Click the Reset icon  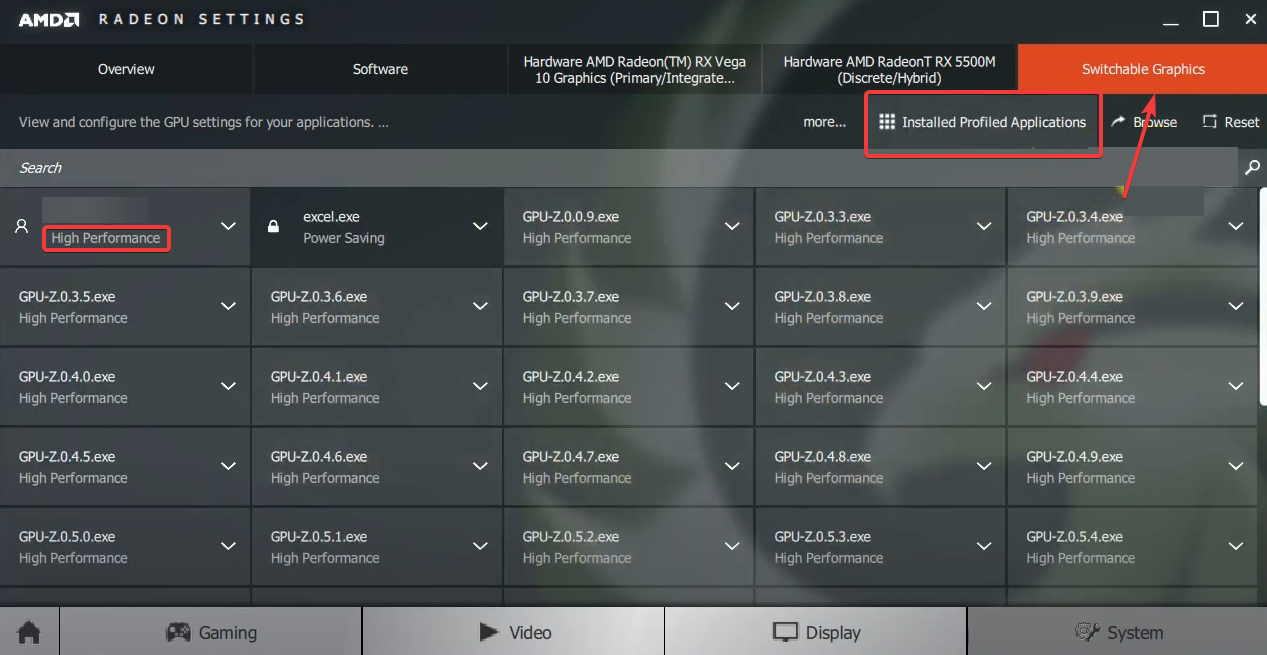click(x=1209, y=122)
